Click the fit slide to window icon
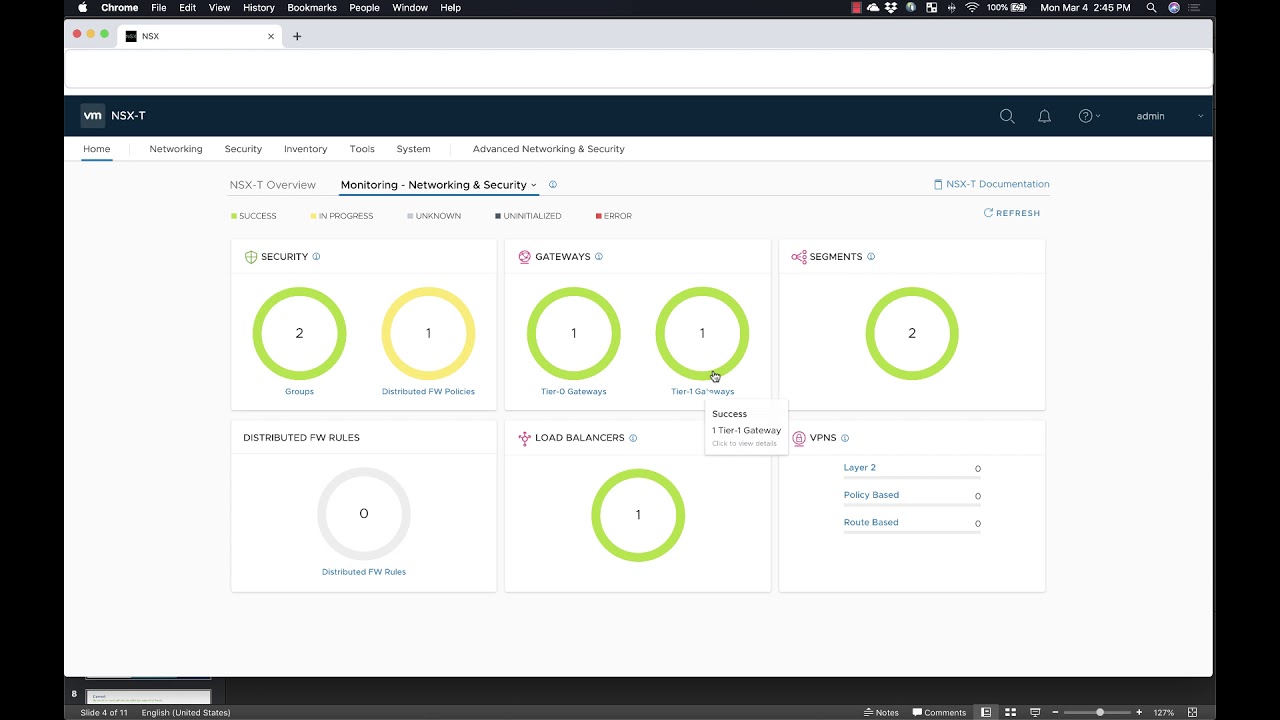1280x720 pixels. (1192, 712)
